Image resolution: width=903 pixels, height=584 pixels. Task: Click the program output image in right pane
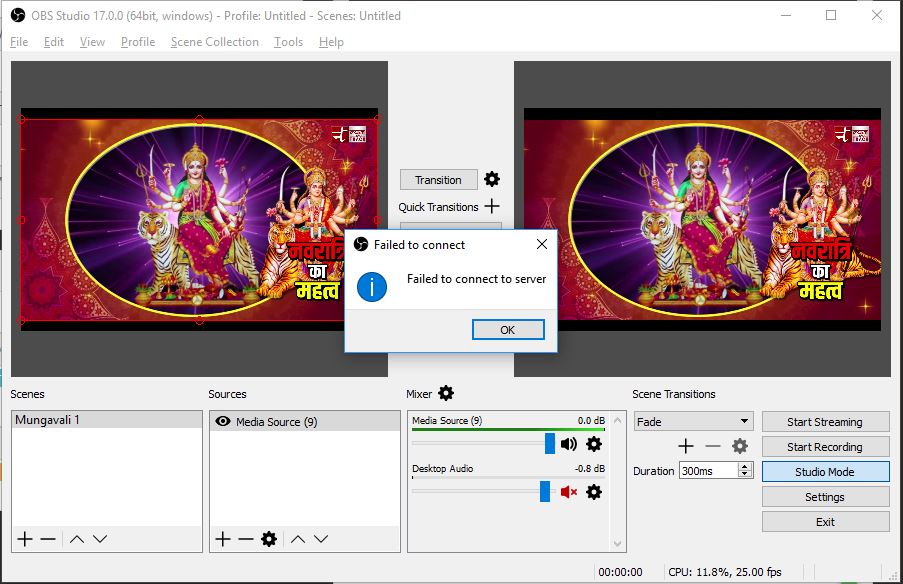[702, 219]
